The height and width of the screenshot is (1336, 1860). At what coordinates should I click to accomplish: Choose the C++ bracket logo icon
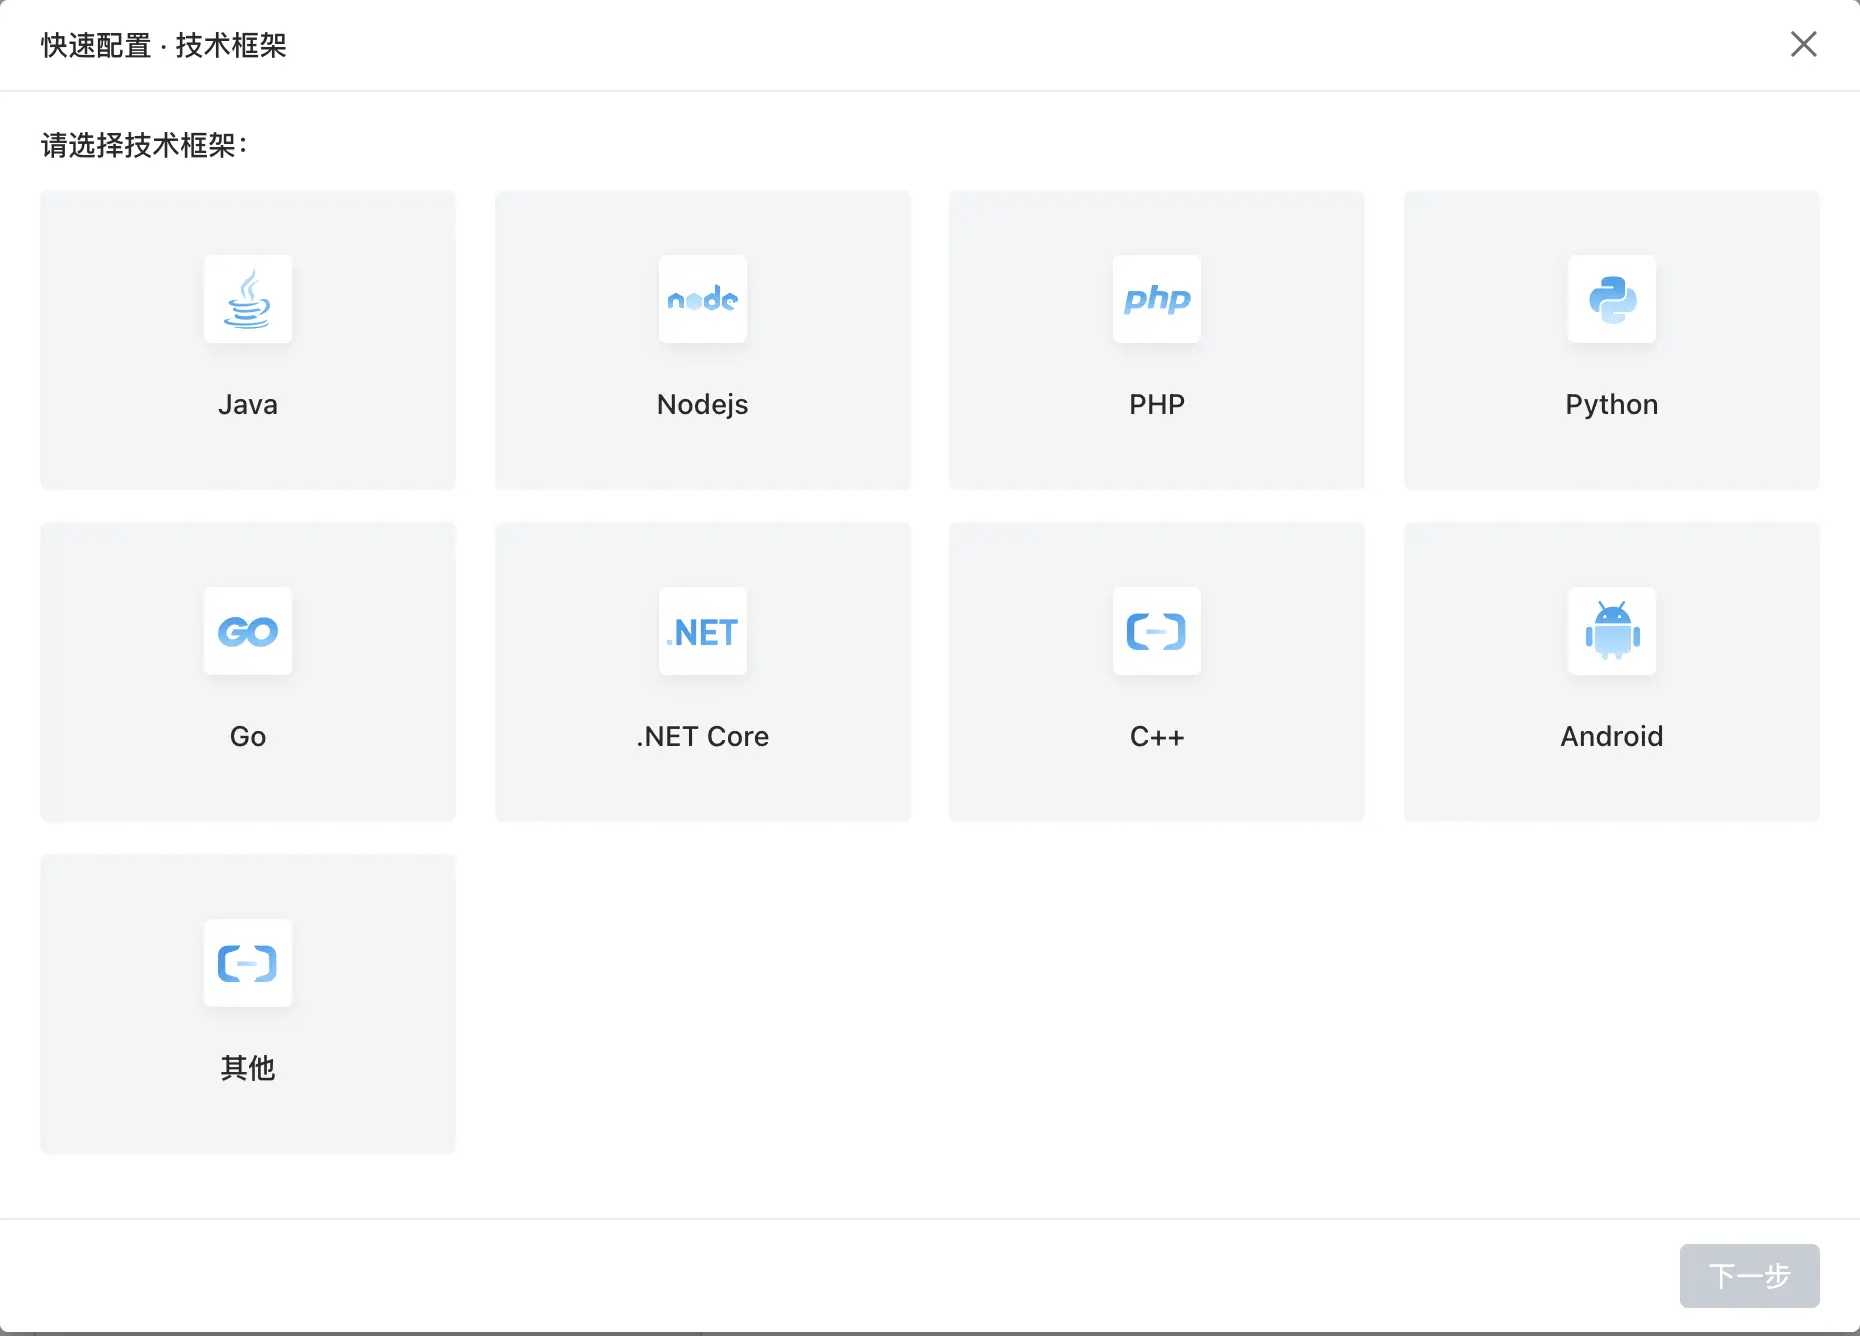click(1157, 631)
